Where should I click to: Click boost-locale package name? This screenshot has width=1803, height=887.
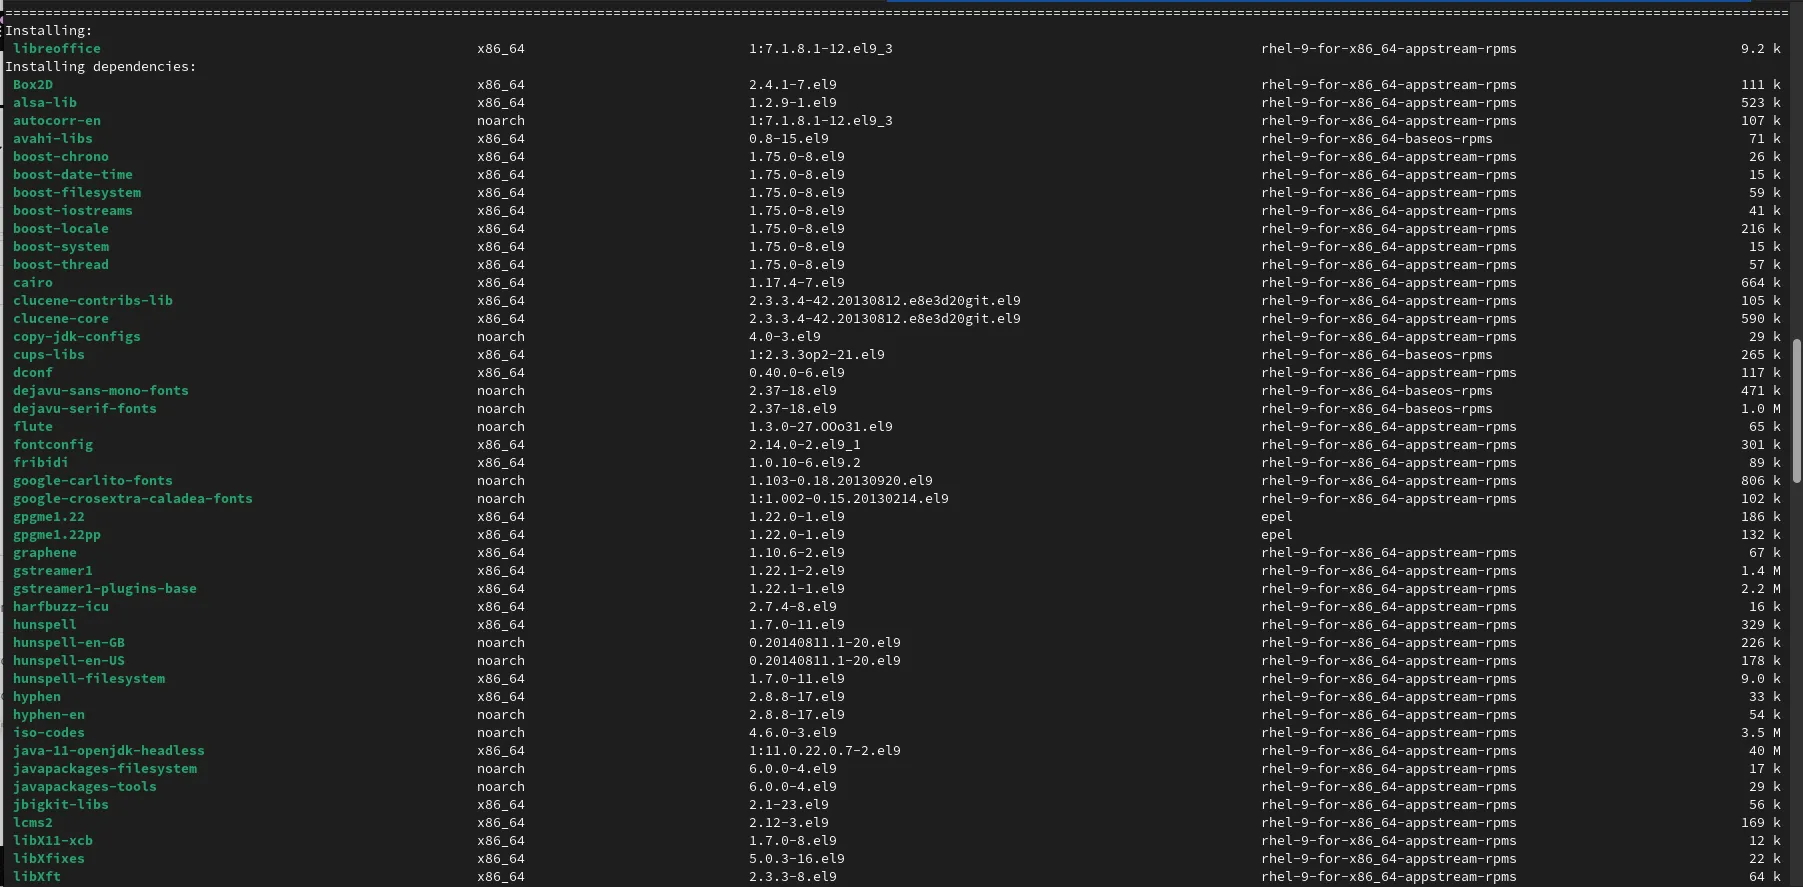(61, 228)
